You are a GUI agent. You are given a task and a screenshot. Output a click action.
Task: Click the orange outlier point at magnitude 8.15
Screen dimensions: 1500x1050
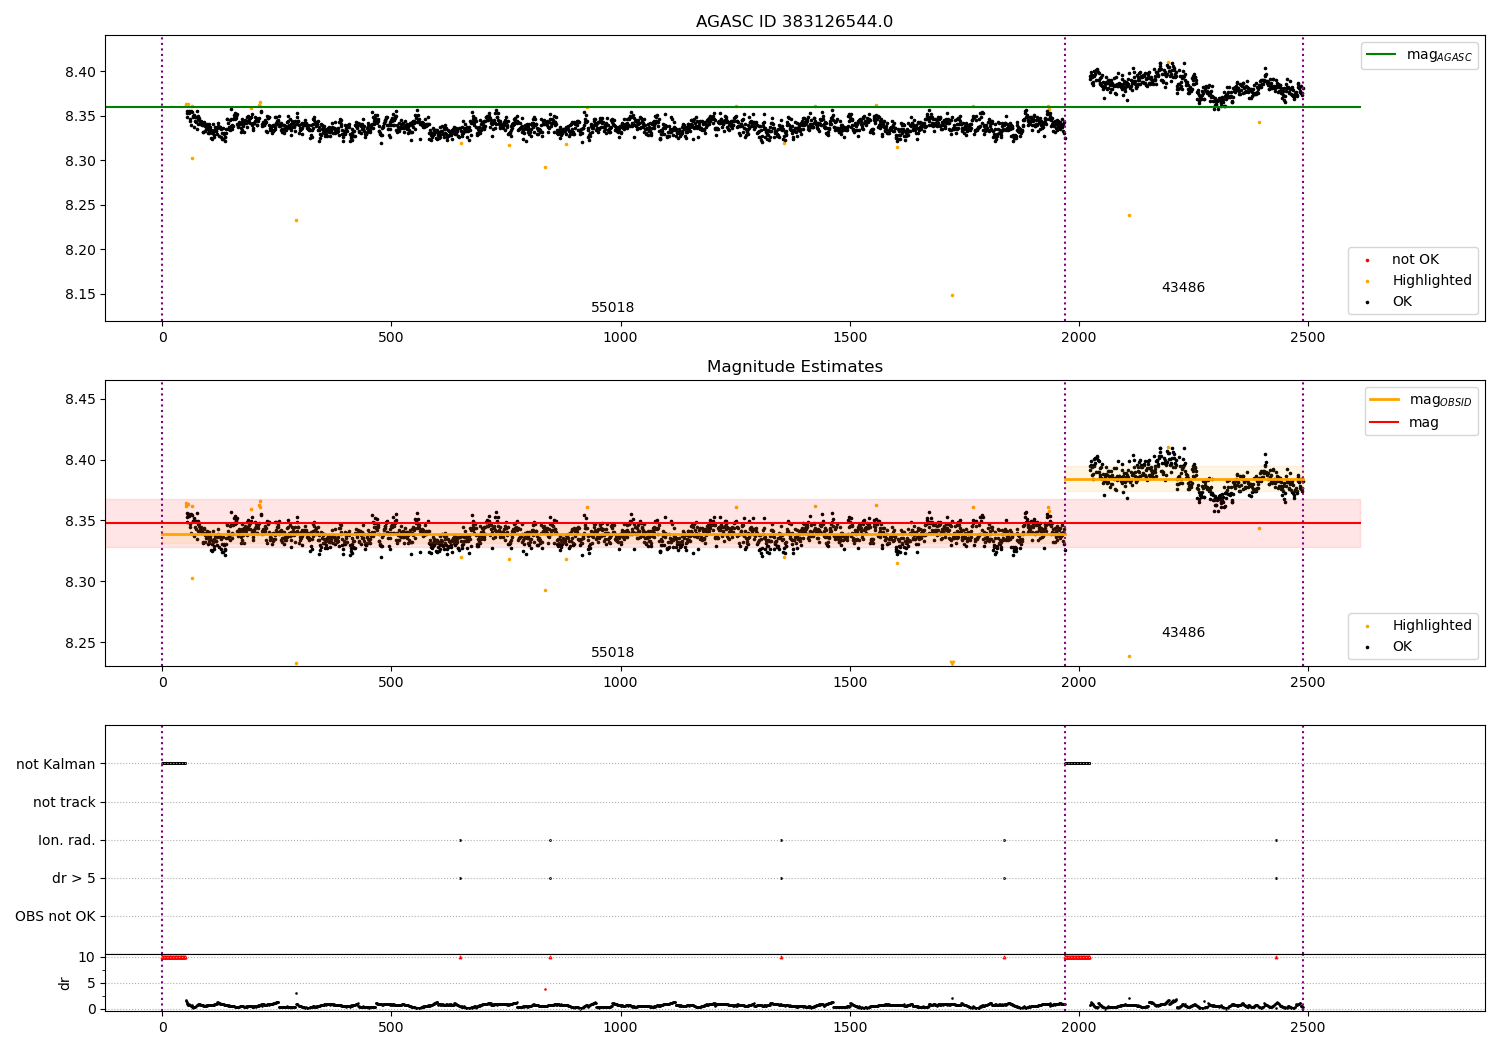point(952,295)
